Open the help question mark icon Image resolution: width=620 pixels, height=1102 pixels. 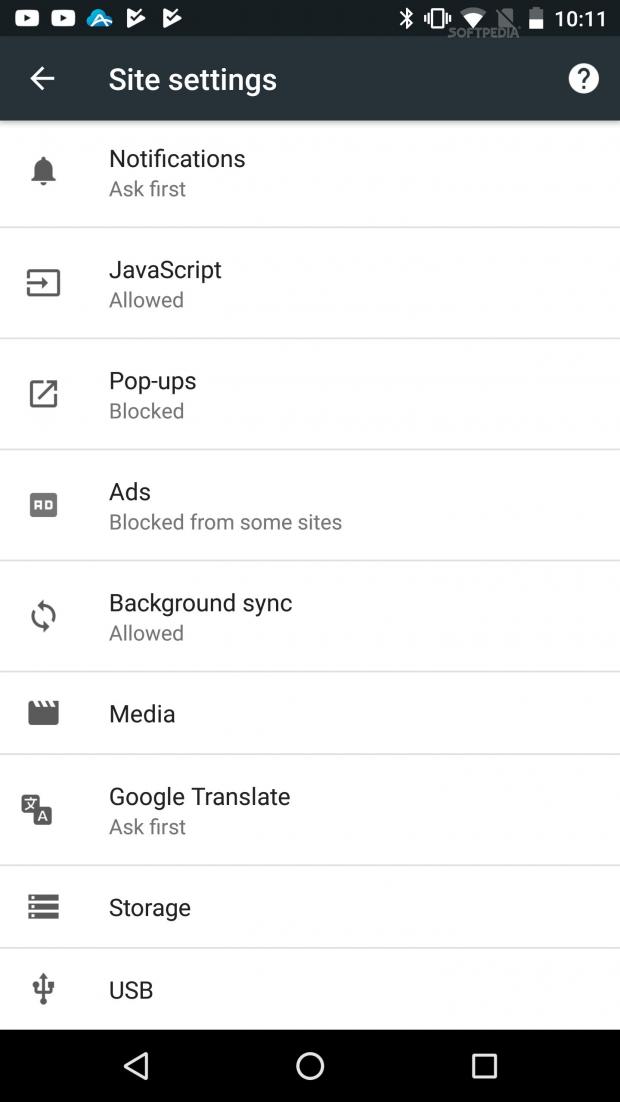coord(583,78)
